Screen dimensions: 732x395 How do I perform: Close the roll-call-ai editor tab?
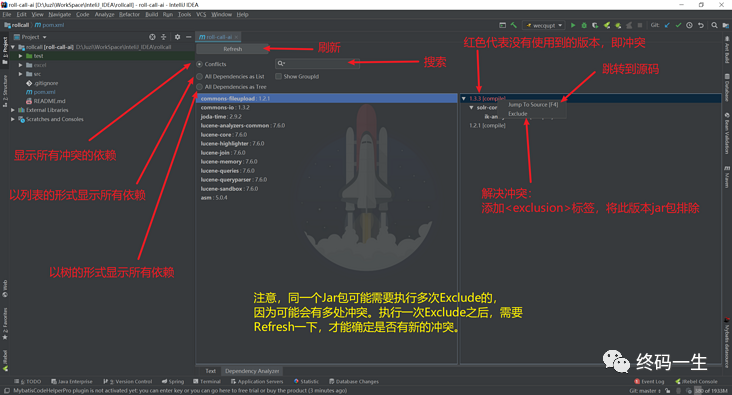click(x=237, y=37)
